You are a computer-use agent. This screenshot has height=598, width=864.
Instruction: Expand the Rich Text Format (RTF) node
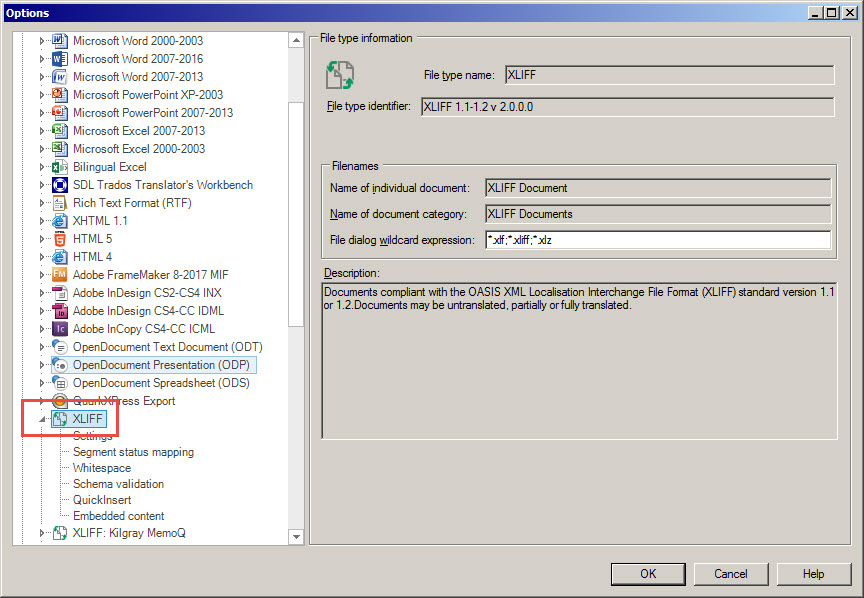point(42,203)
